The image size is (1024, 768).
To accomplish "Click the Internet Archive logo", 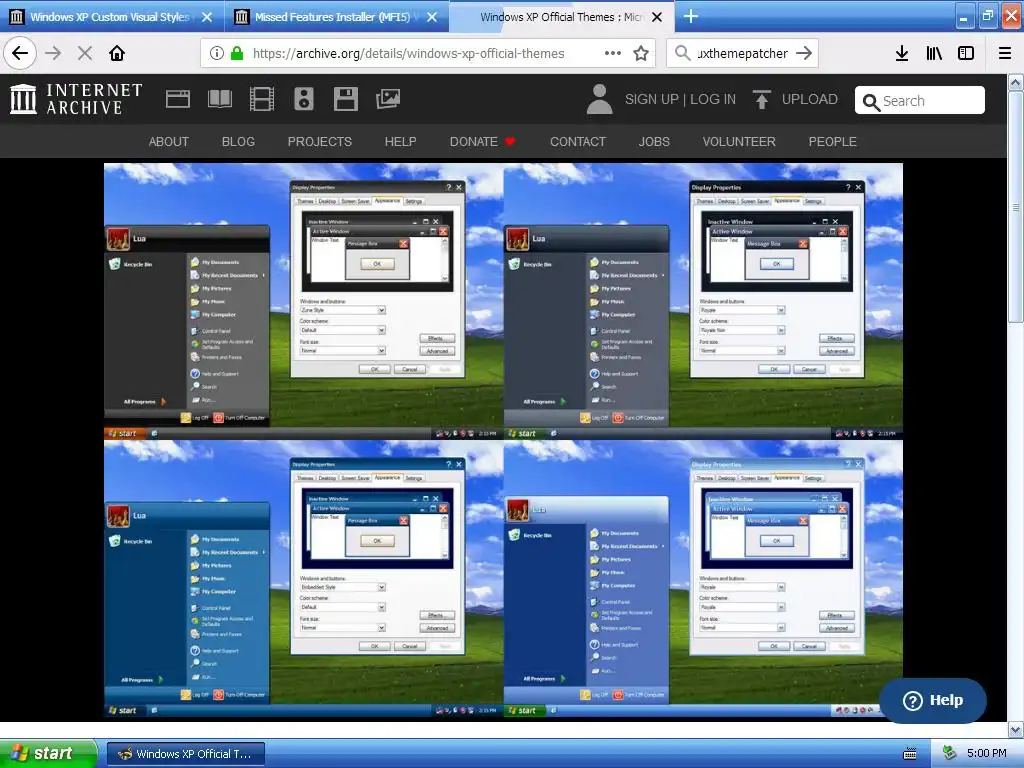I will (76, 99).
